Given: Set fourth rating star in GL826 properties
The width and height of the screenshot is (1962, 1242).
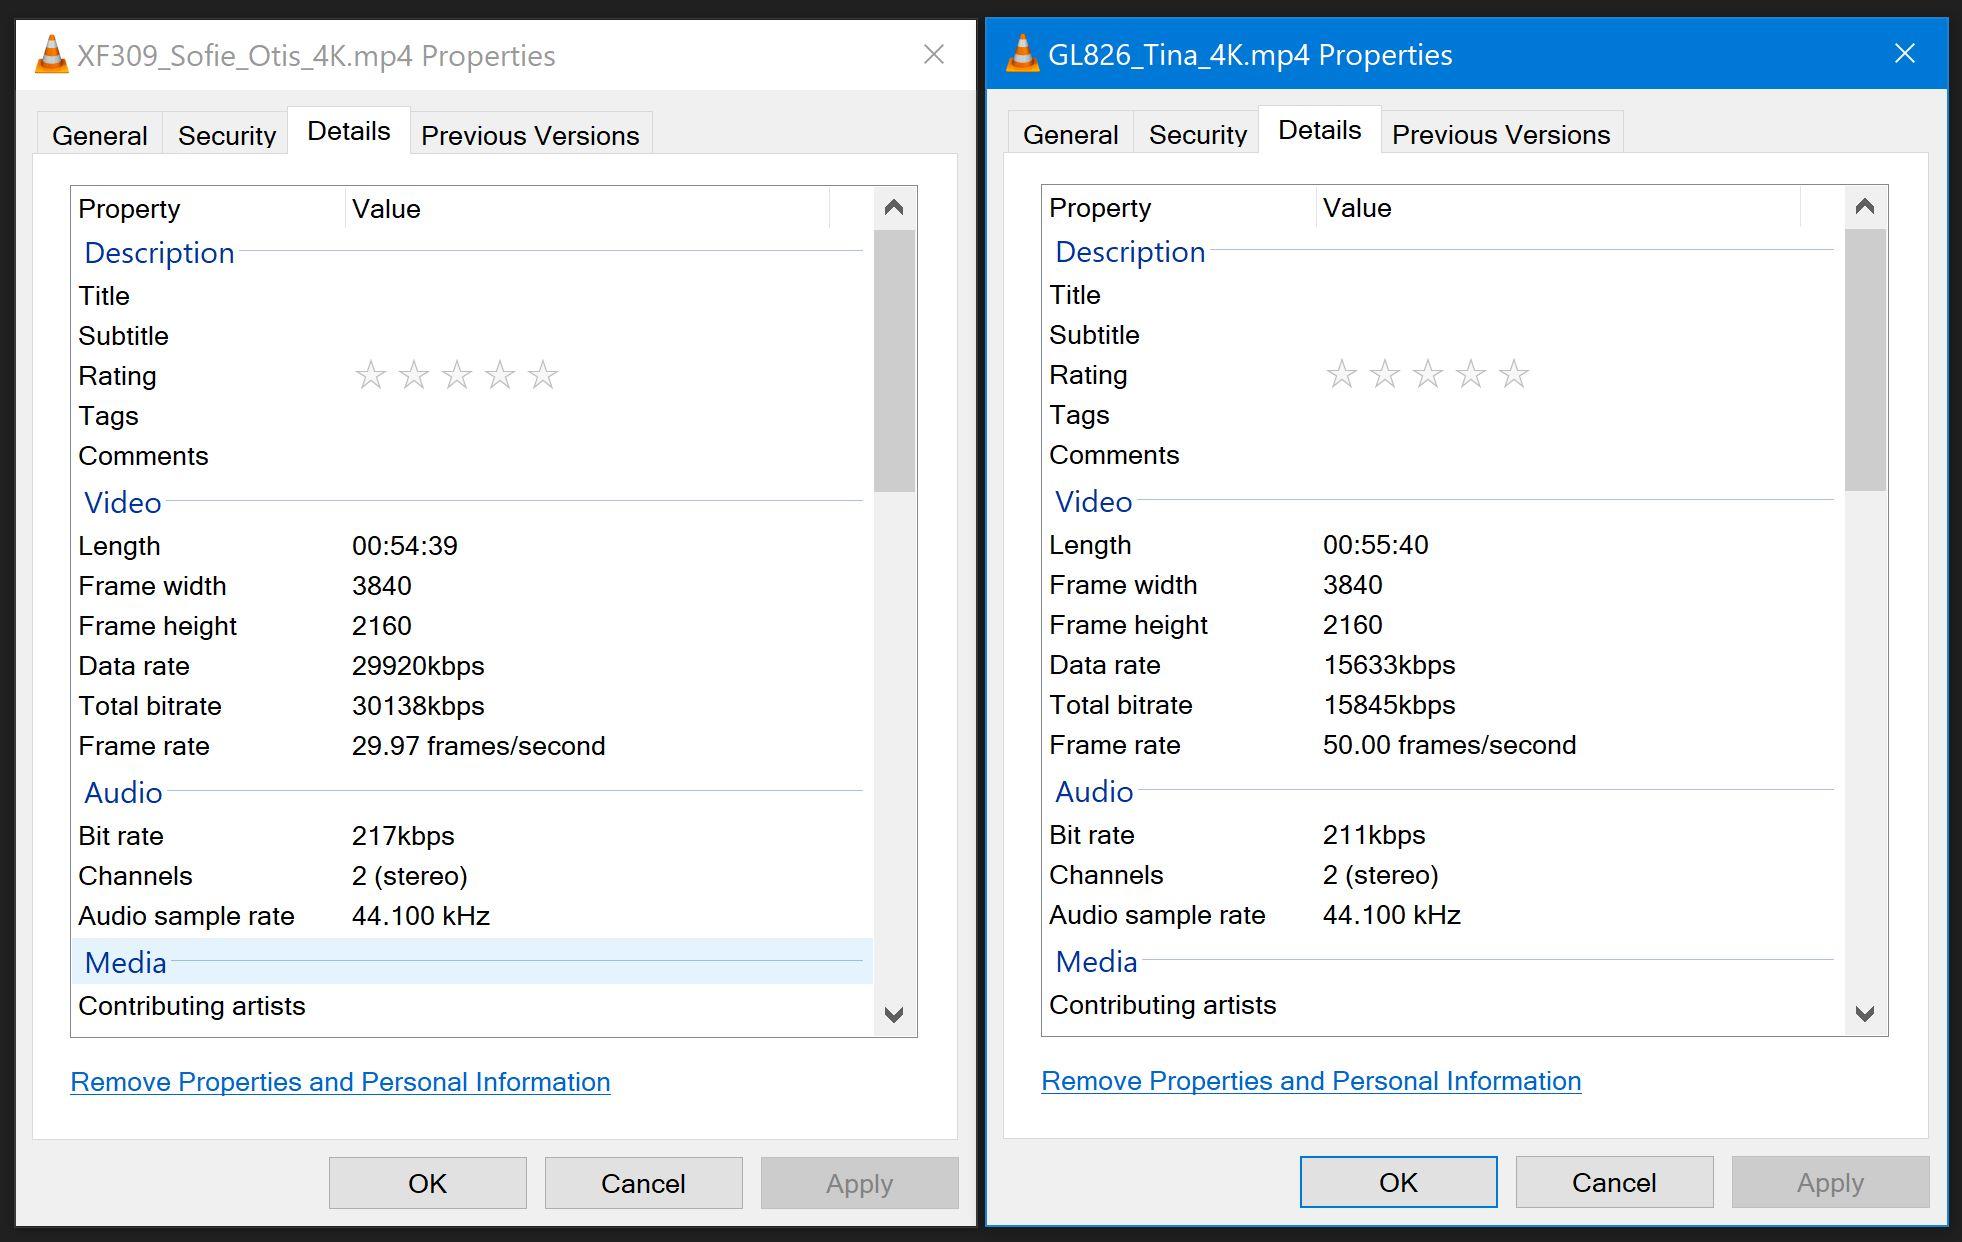Looking at the screenshot, I should pyautogui.click(x=1471, y=375).
